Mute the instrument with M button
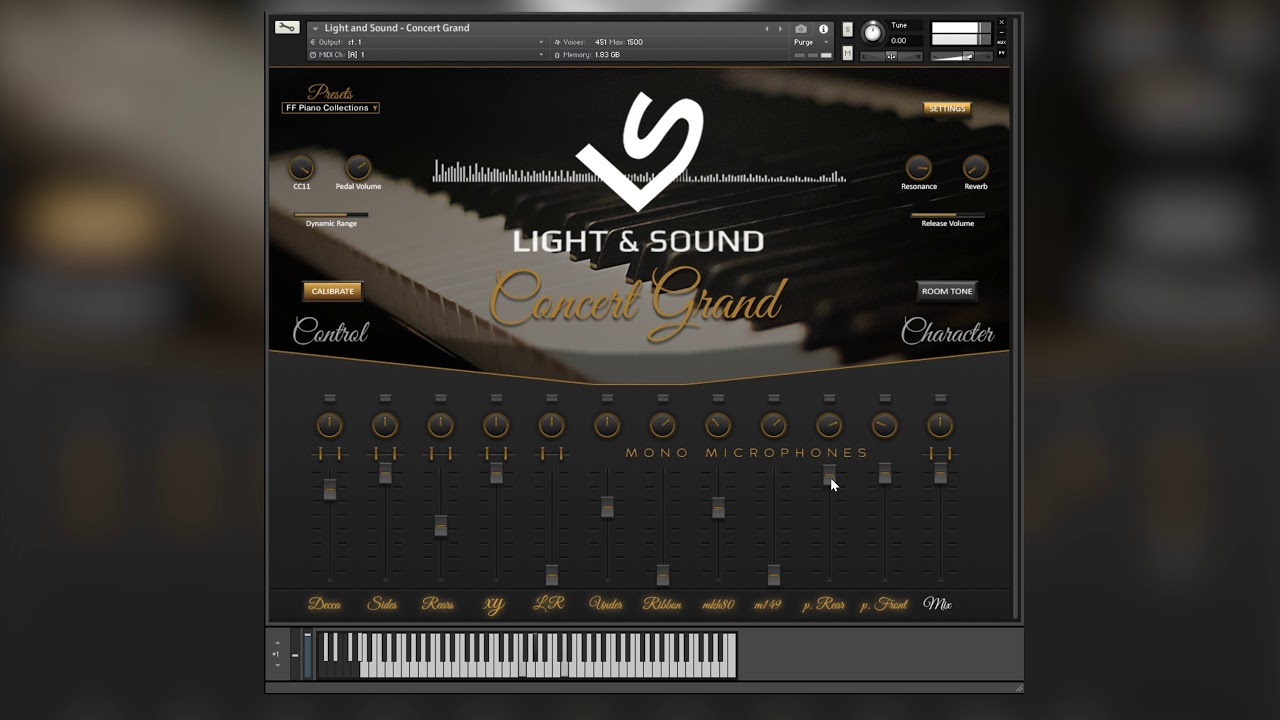This screenshot has width=1280, height=720. tap(848, 53)
